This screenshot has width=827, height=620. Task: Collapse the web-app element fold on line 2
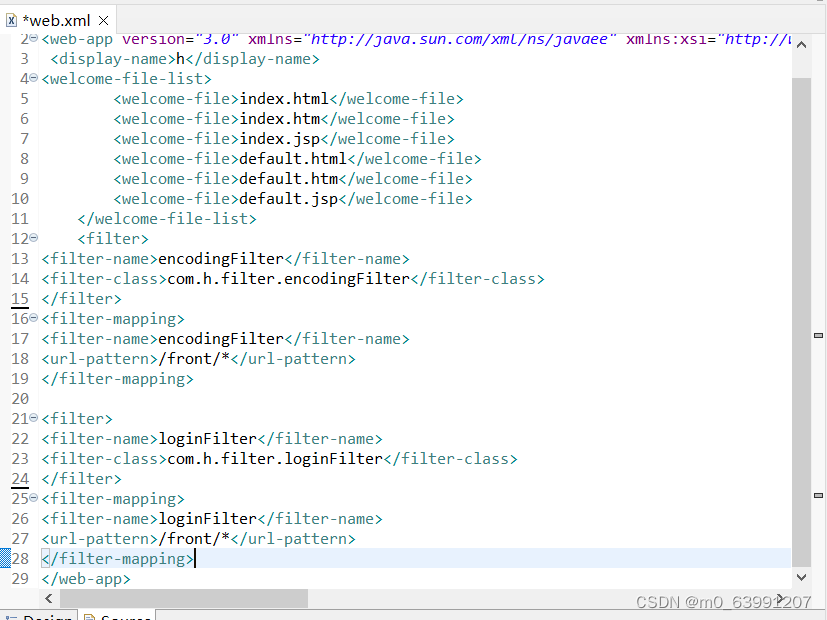pos(33,38)
